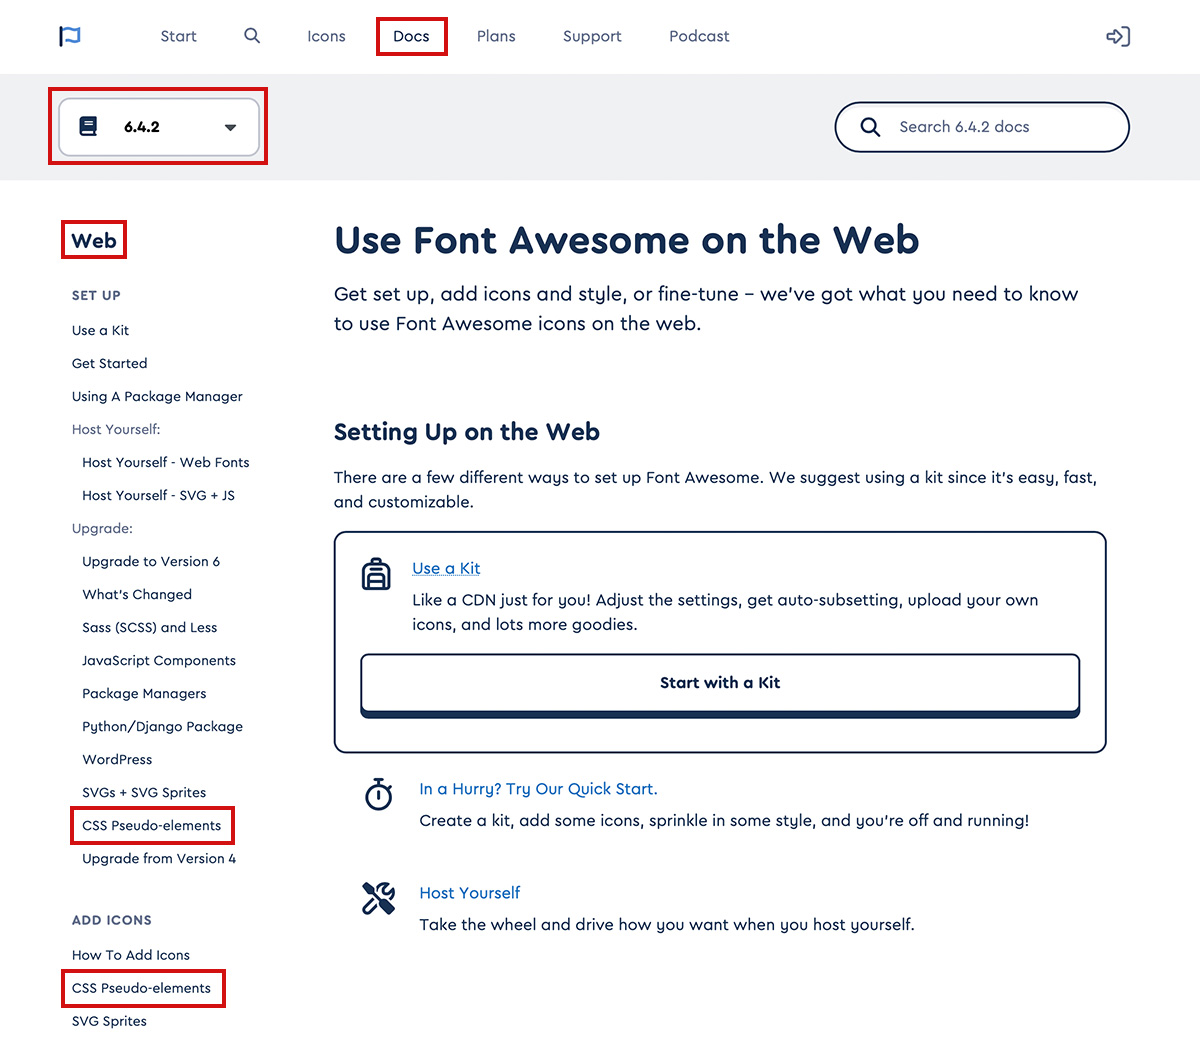1200x1040 pixels.
Task: Open Upgrade from Version 4
Action: click(159, 858)
